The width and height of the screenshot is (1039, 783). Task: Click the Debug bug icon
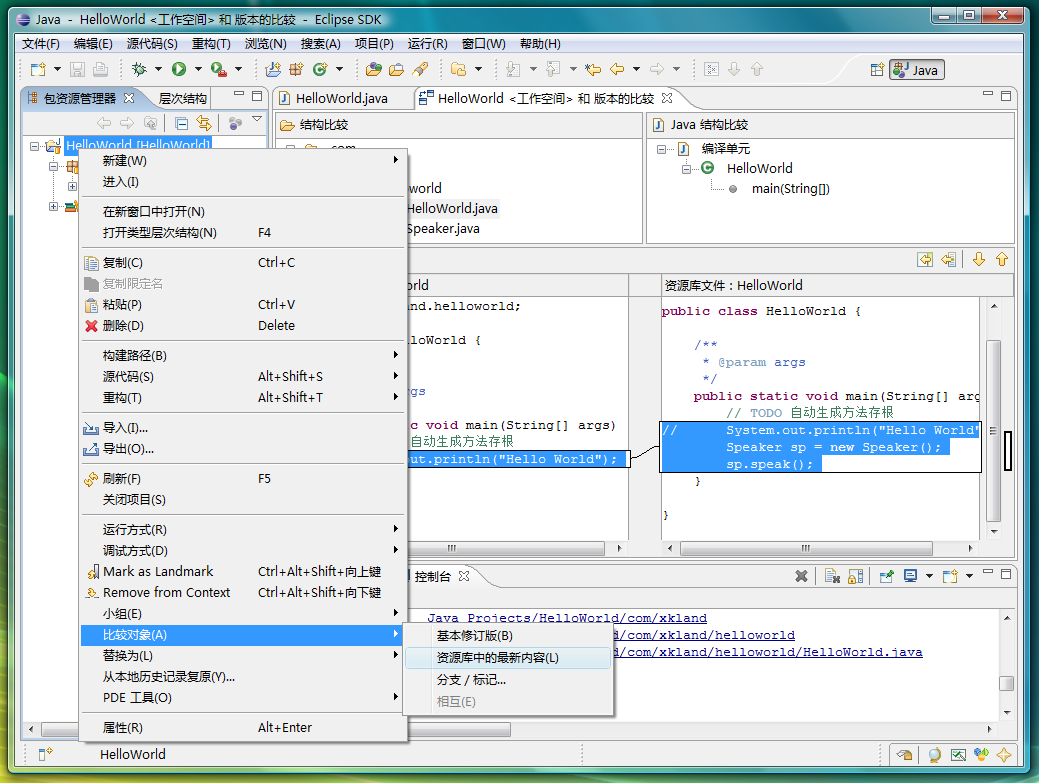click(x=139, y=69)
